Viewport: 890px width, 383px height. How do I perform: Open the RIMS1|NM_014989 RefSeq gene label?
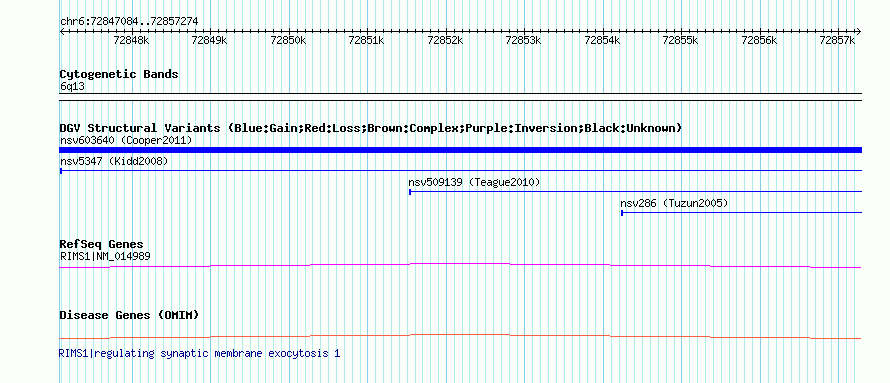[105, 256]
